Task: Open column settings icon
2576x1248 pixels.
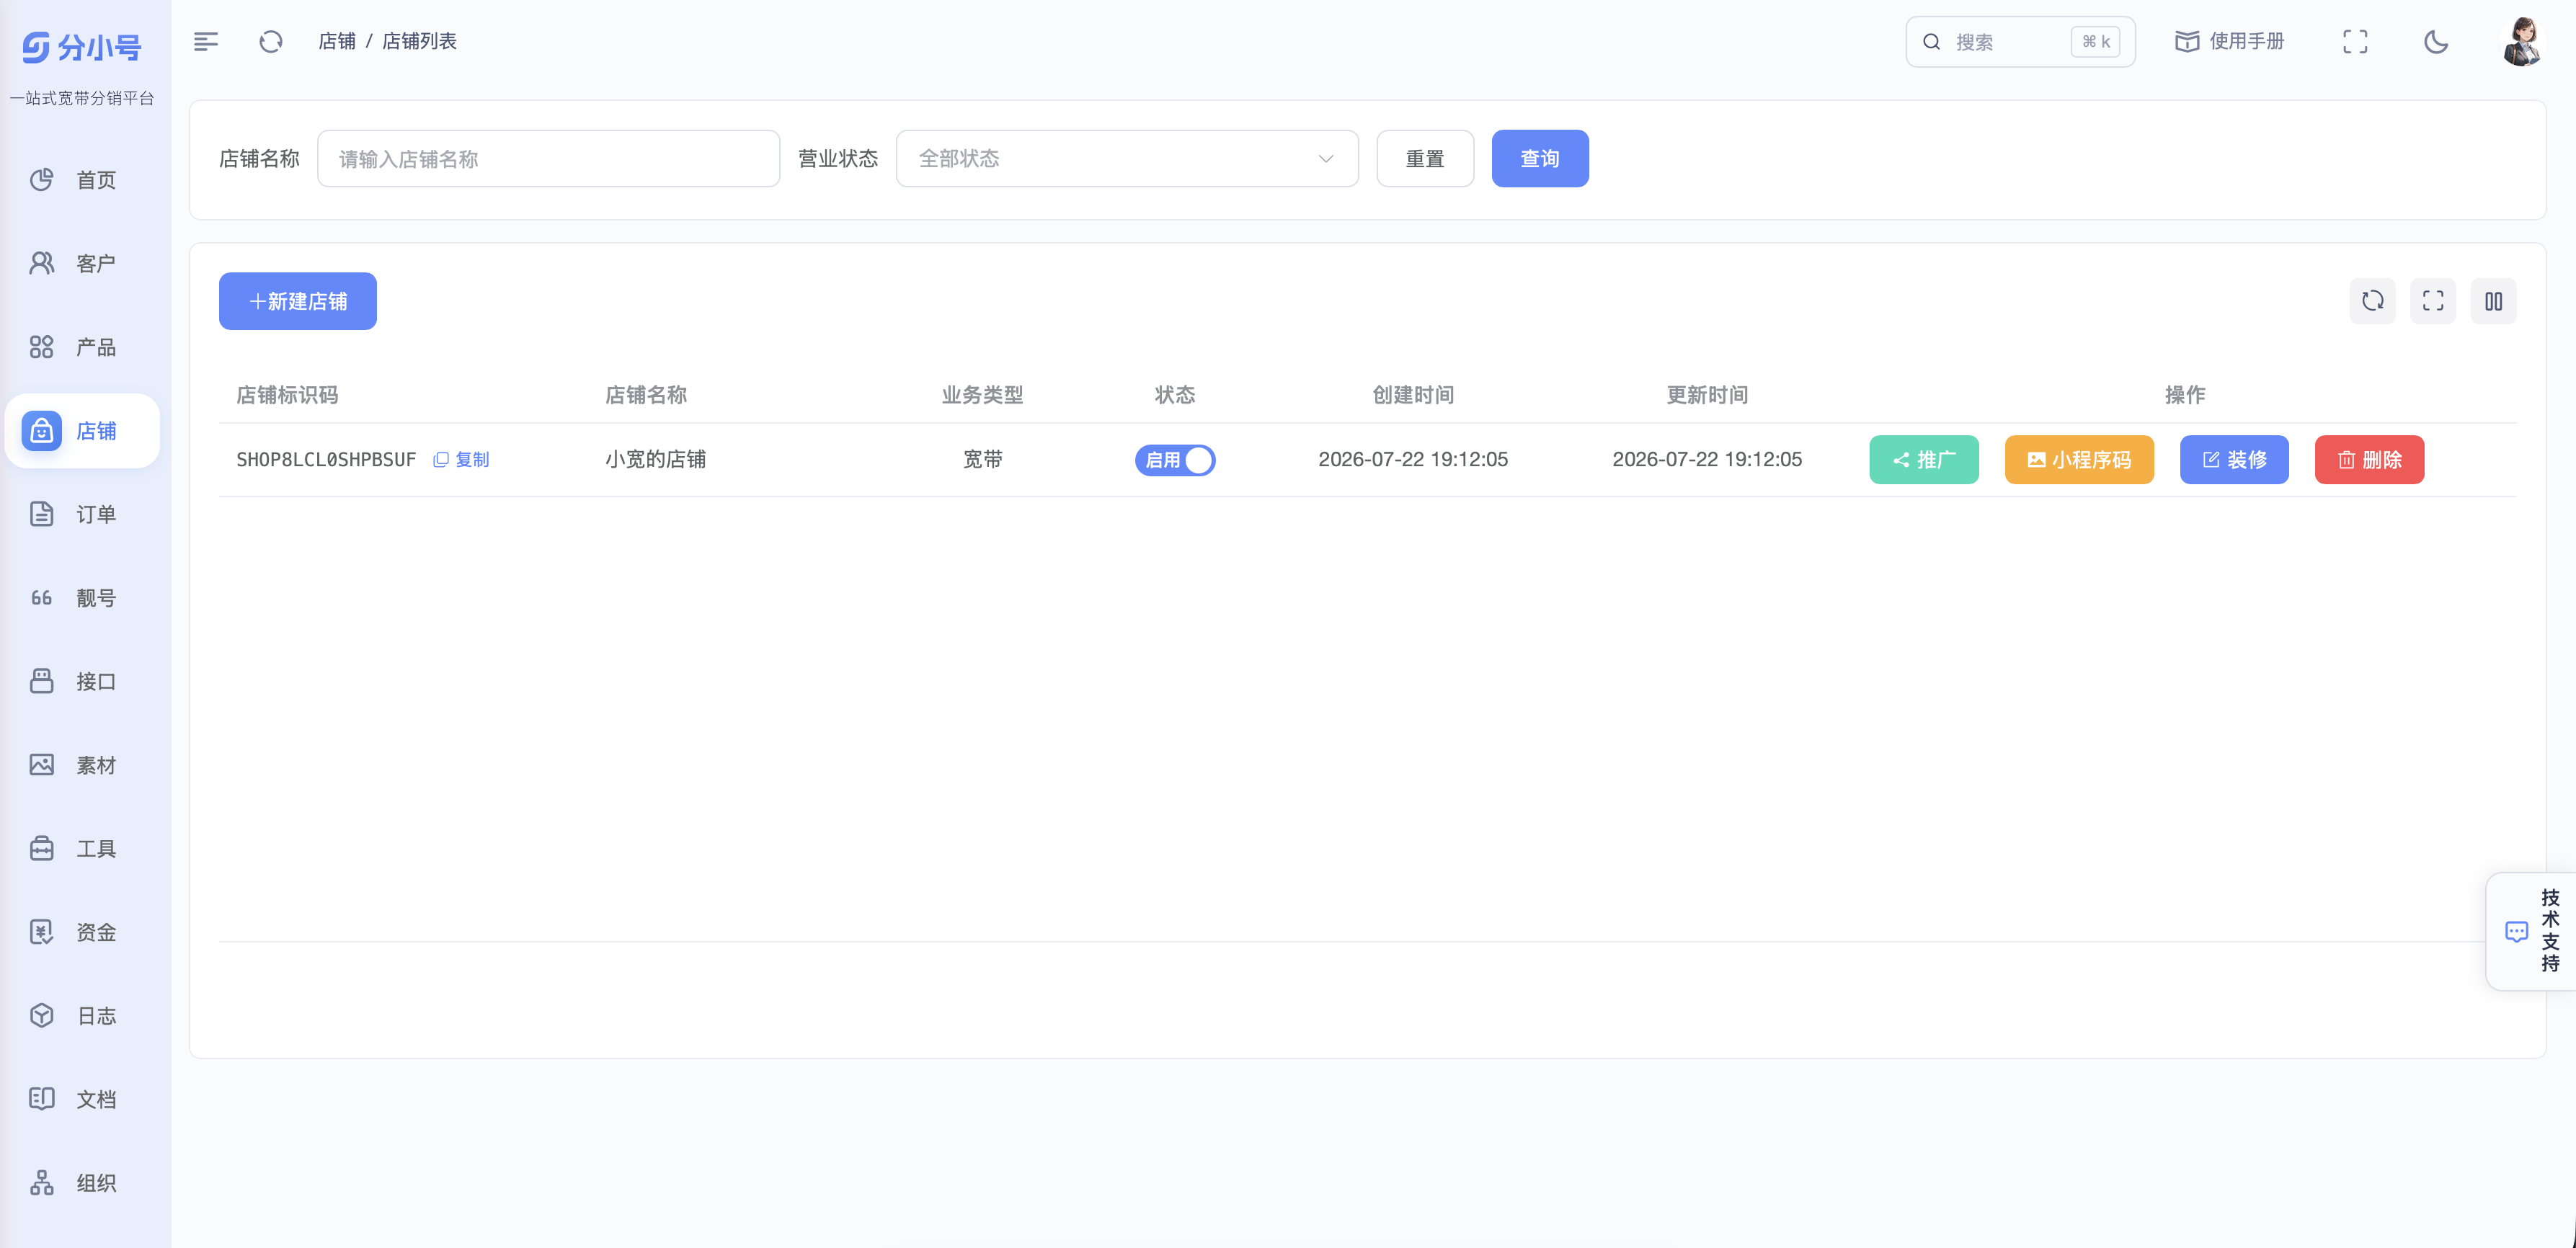Action: (2493, 301)
